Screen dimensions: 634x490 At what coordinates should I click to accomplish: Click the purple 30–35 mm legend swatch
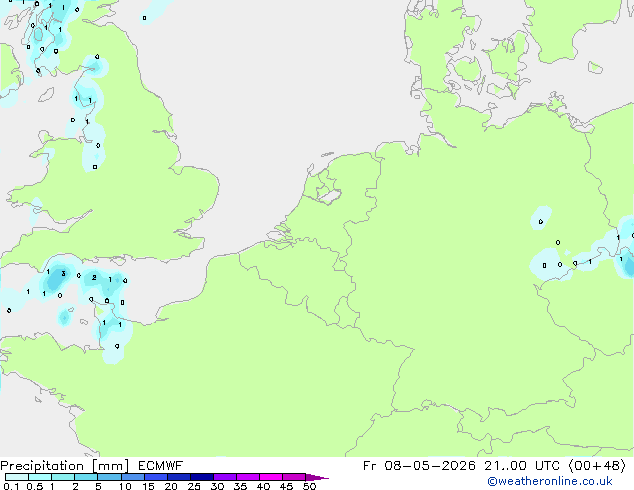[x=225, y=477]
